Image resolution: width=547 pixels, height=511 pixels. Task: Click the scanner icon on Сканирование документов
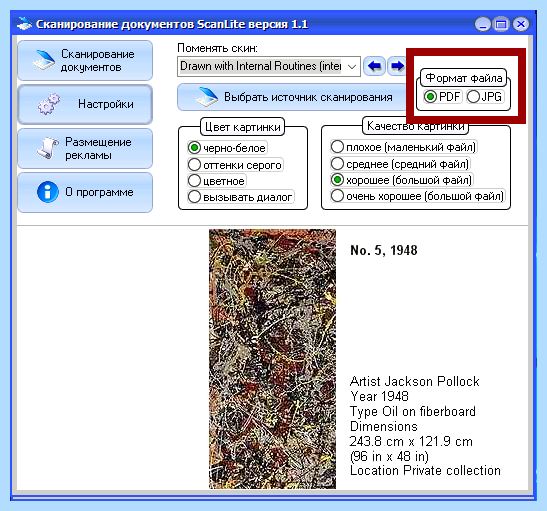[44, 60]
